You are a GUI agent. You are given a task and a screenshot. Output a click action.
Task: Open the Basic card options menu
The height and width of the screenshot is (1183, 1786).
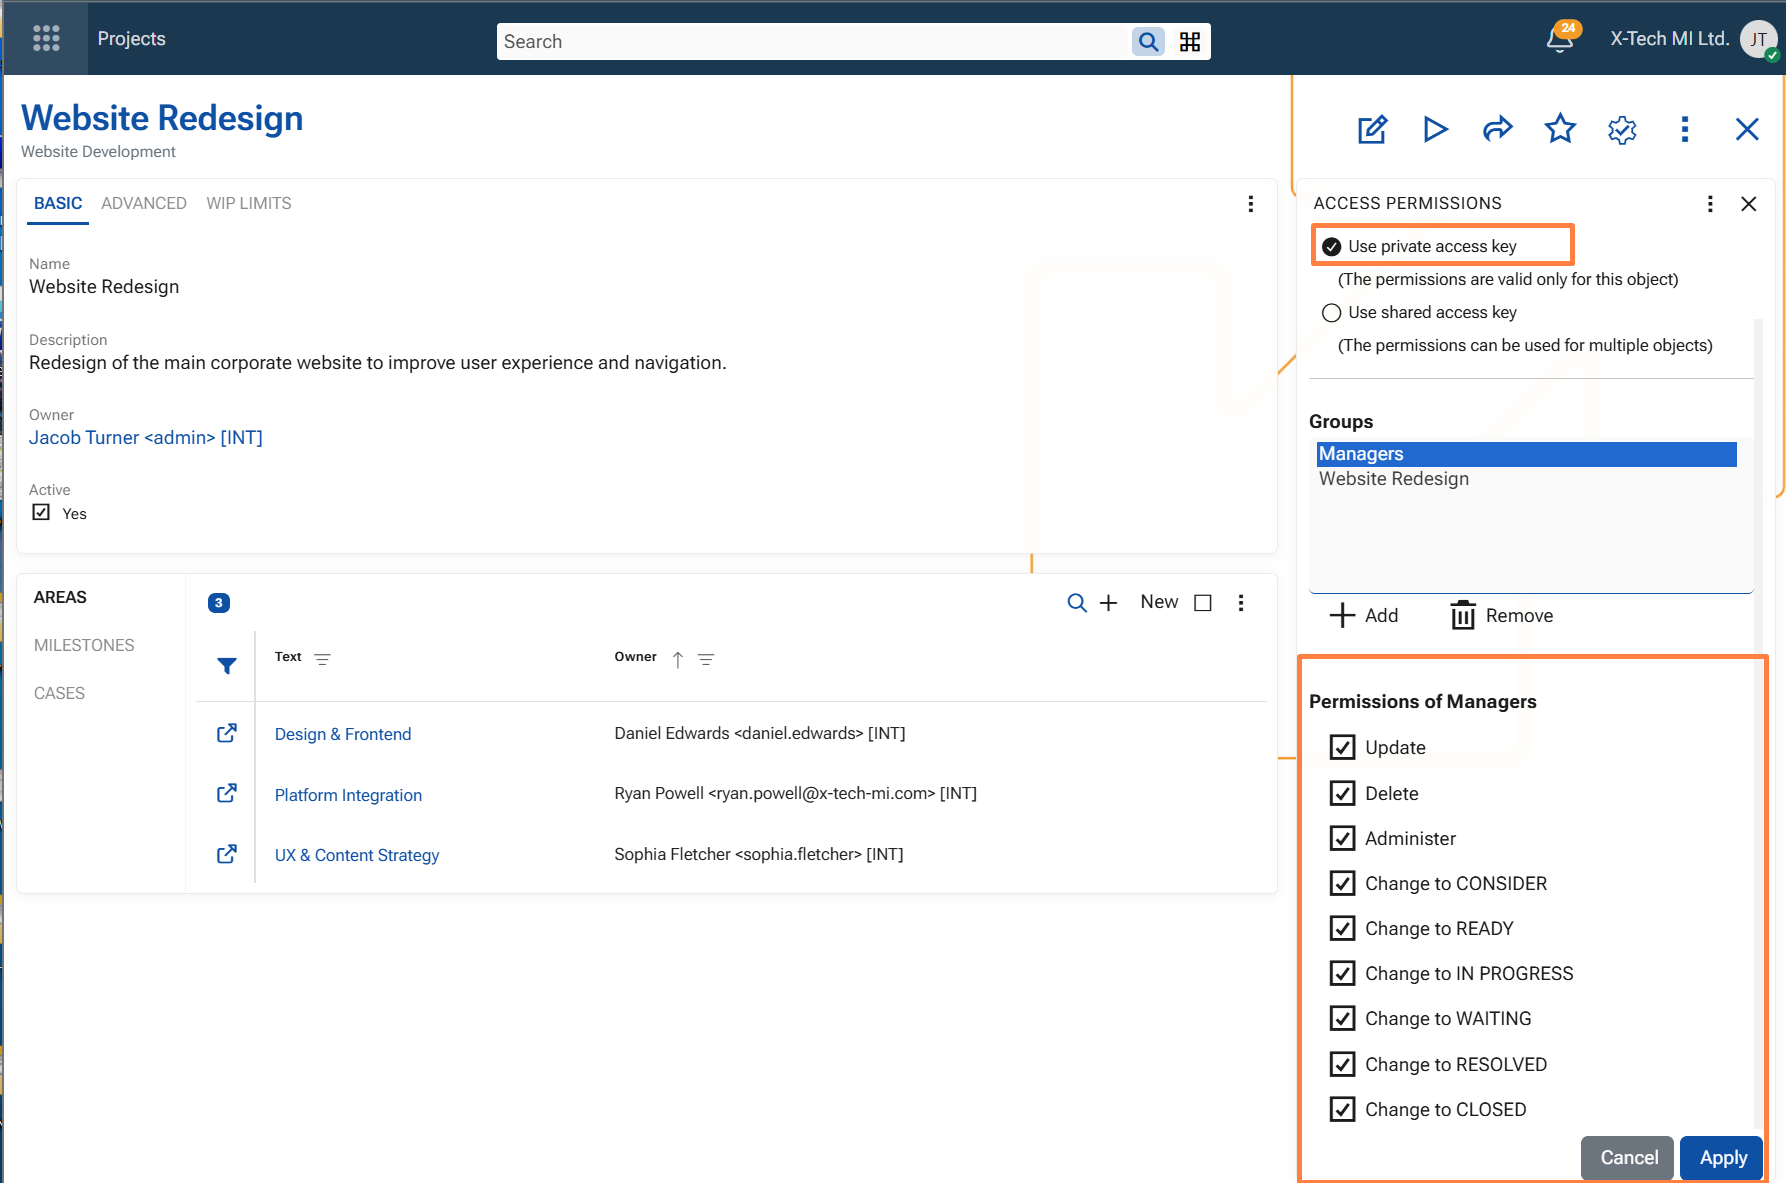[1250, 204]
